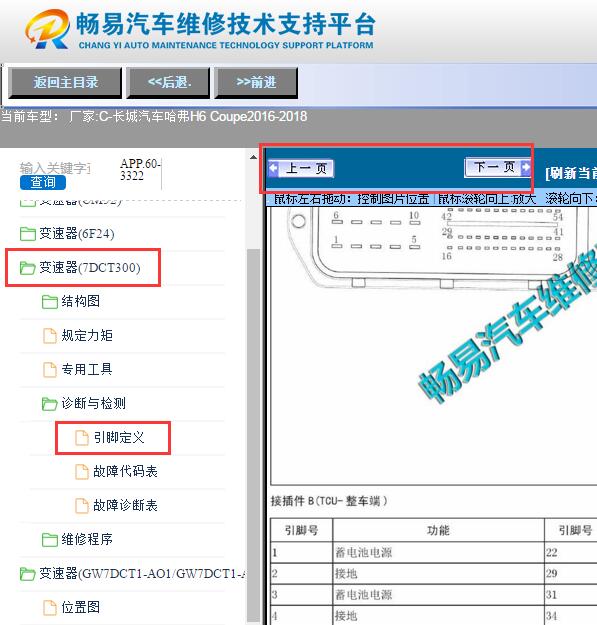Click 接地 cell in pin 2 row

coord(438,574)
